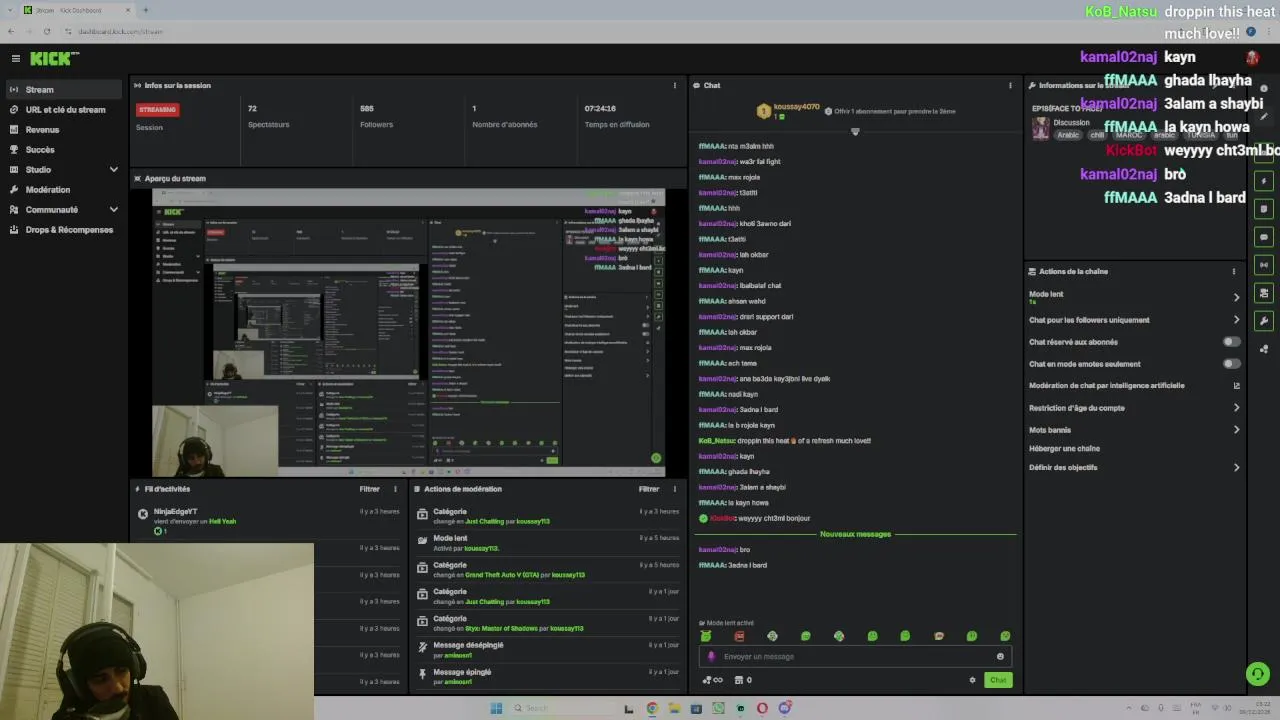Open the Succès page
The height and width of the screenshot is (720, 1280).
[x=64, y=150]
